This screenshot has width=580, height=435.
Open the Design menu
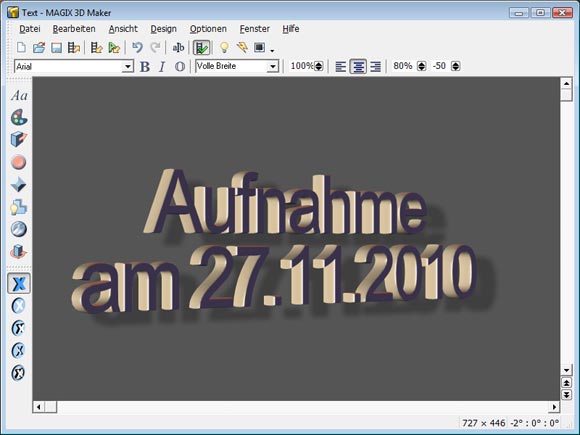point(163,29)
